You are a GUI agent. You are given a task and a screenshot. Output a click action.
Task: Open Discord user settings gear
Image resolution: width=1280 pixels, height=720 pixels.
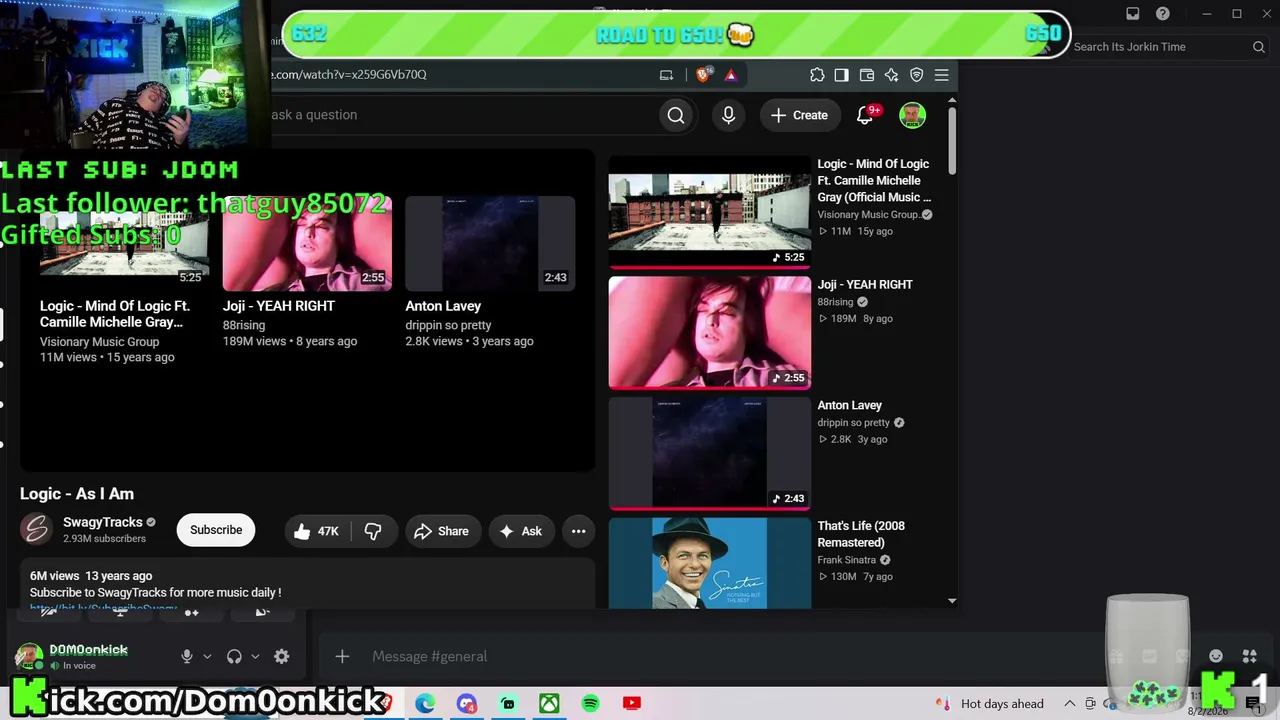282,657
